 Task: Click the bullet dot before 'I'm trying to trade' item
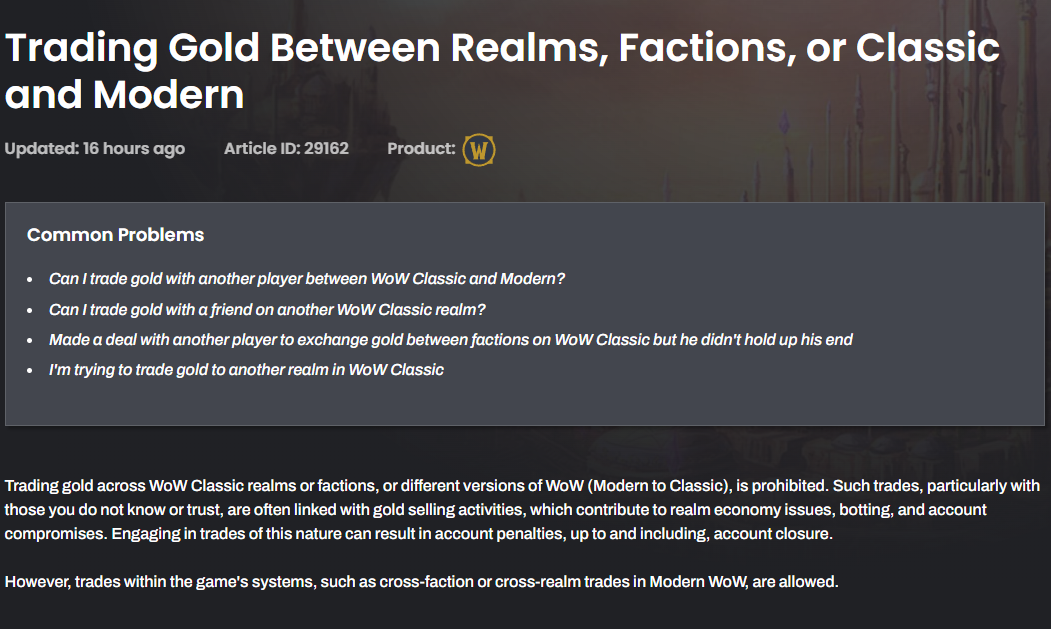[x=29, y=371]
